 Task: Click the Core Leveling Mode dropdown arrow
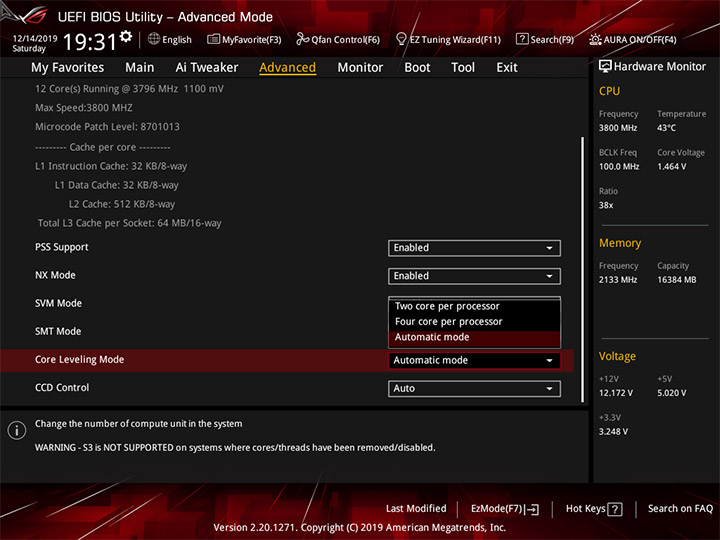(x=549, y=361)
